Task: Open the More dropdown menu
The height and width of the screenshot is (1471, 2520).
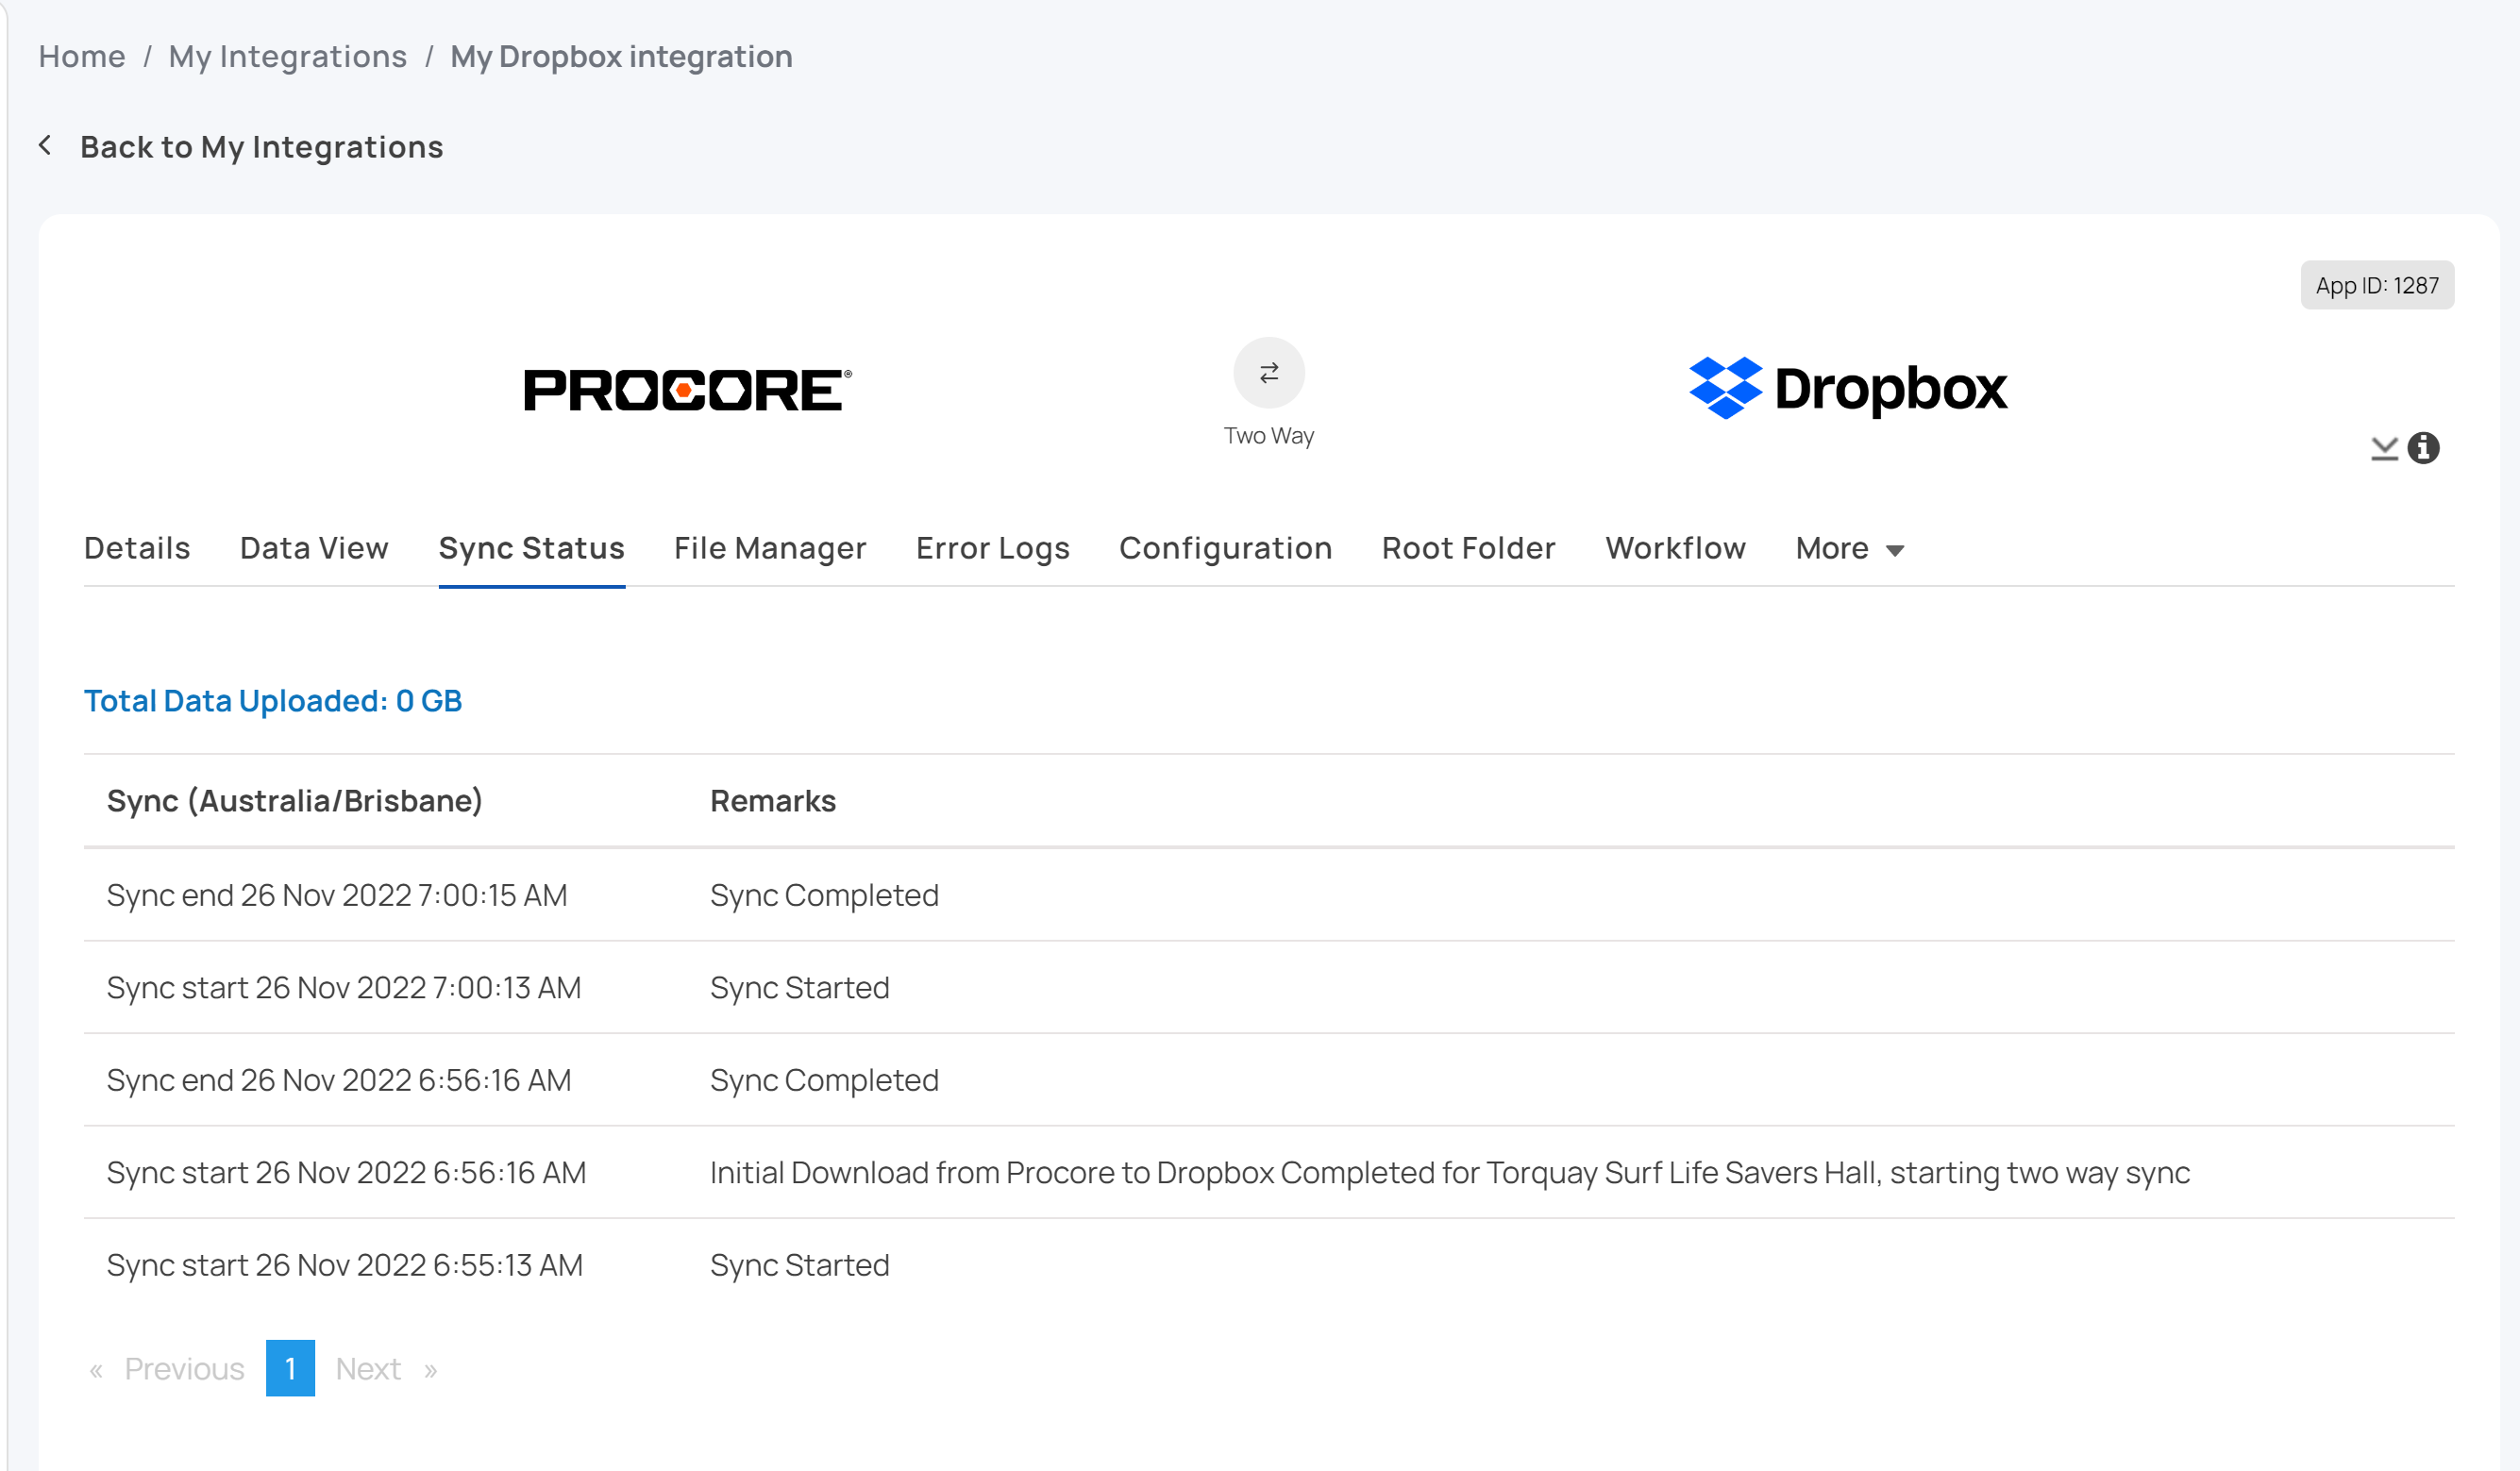Action: [x=1850, y=548]
